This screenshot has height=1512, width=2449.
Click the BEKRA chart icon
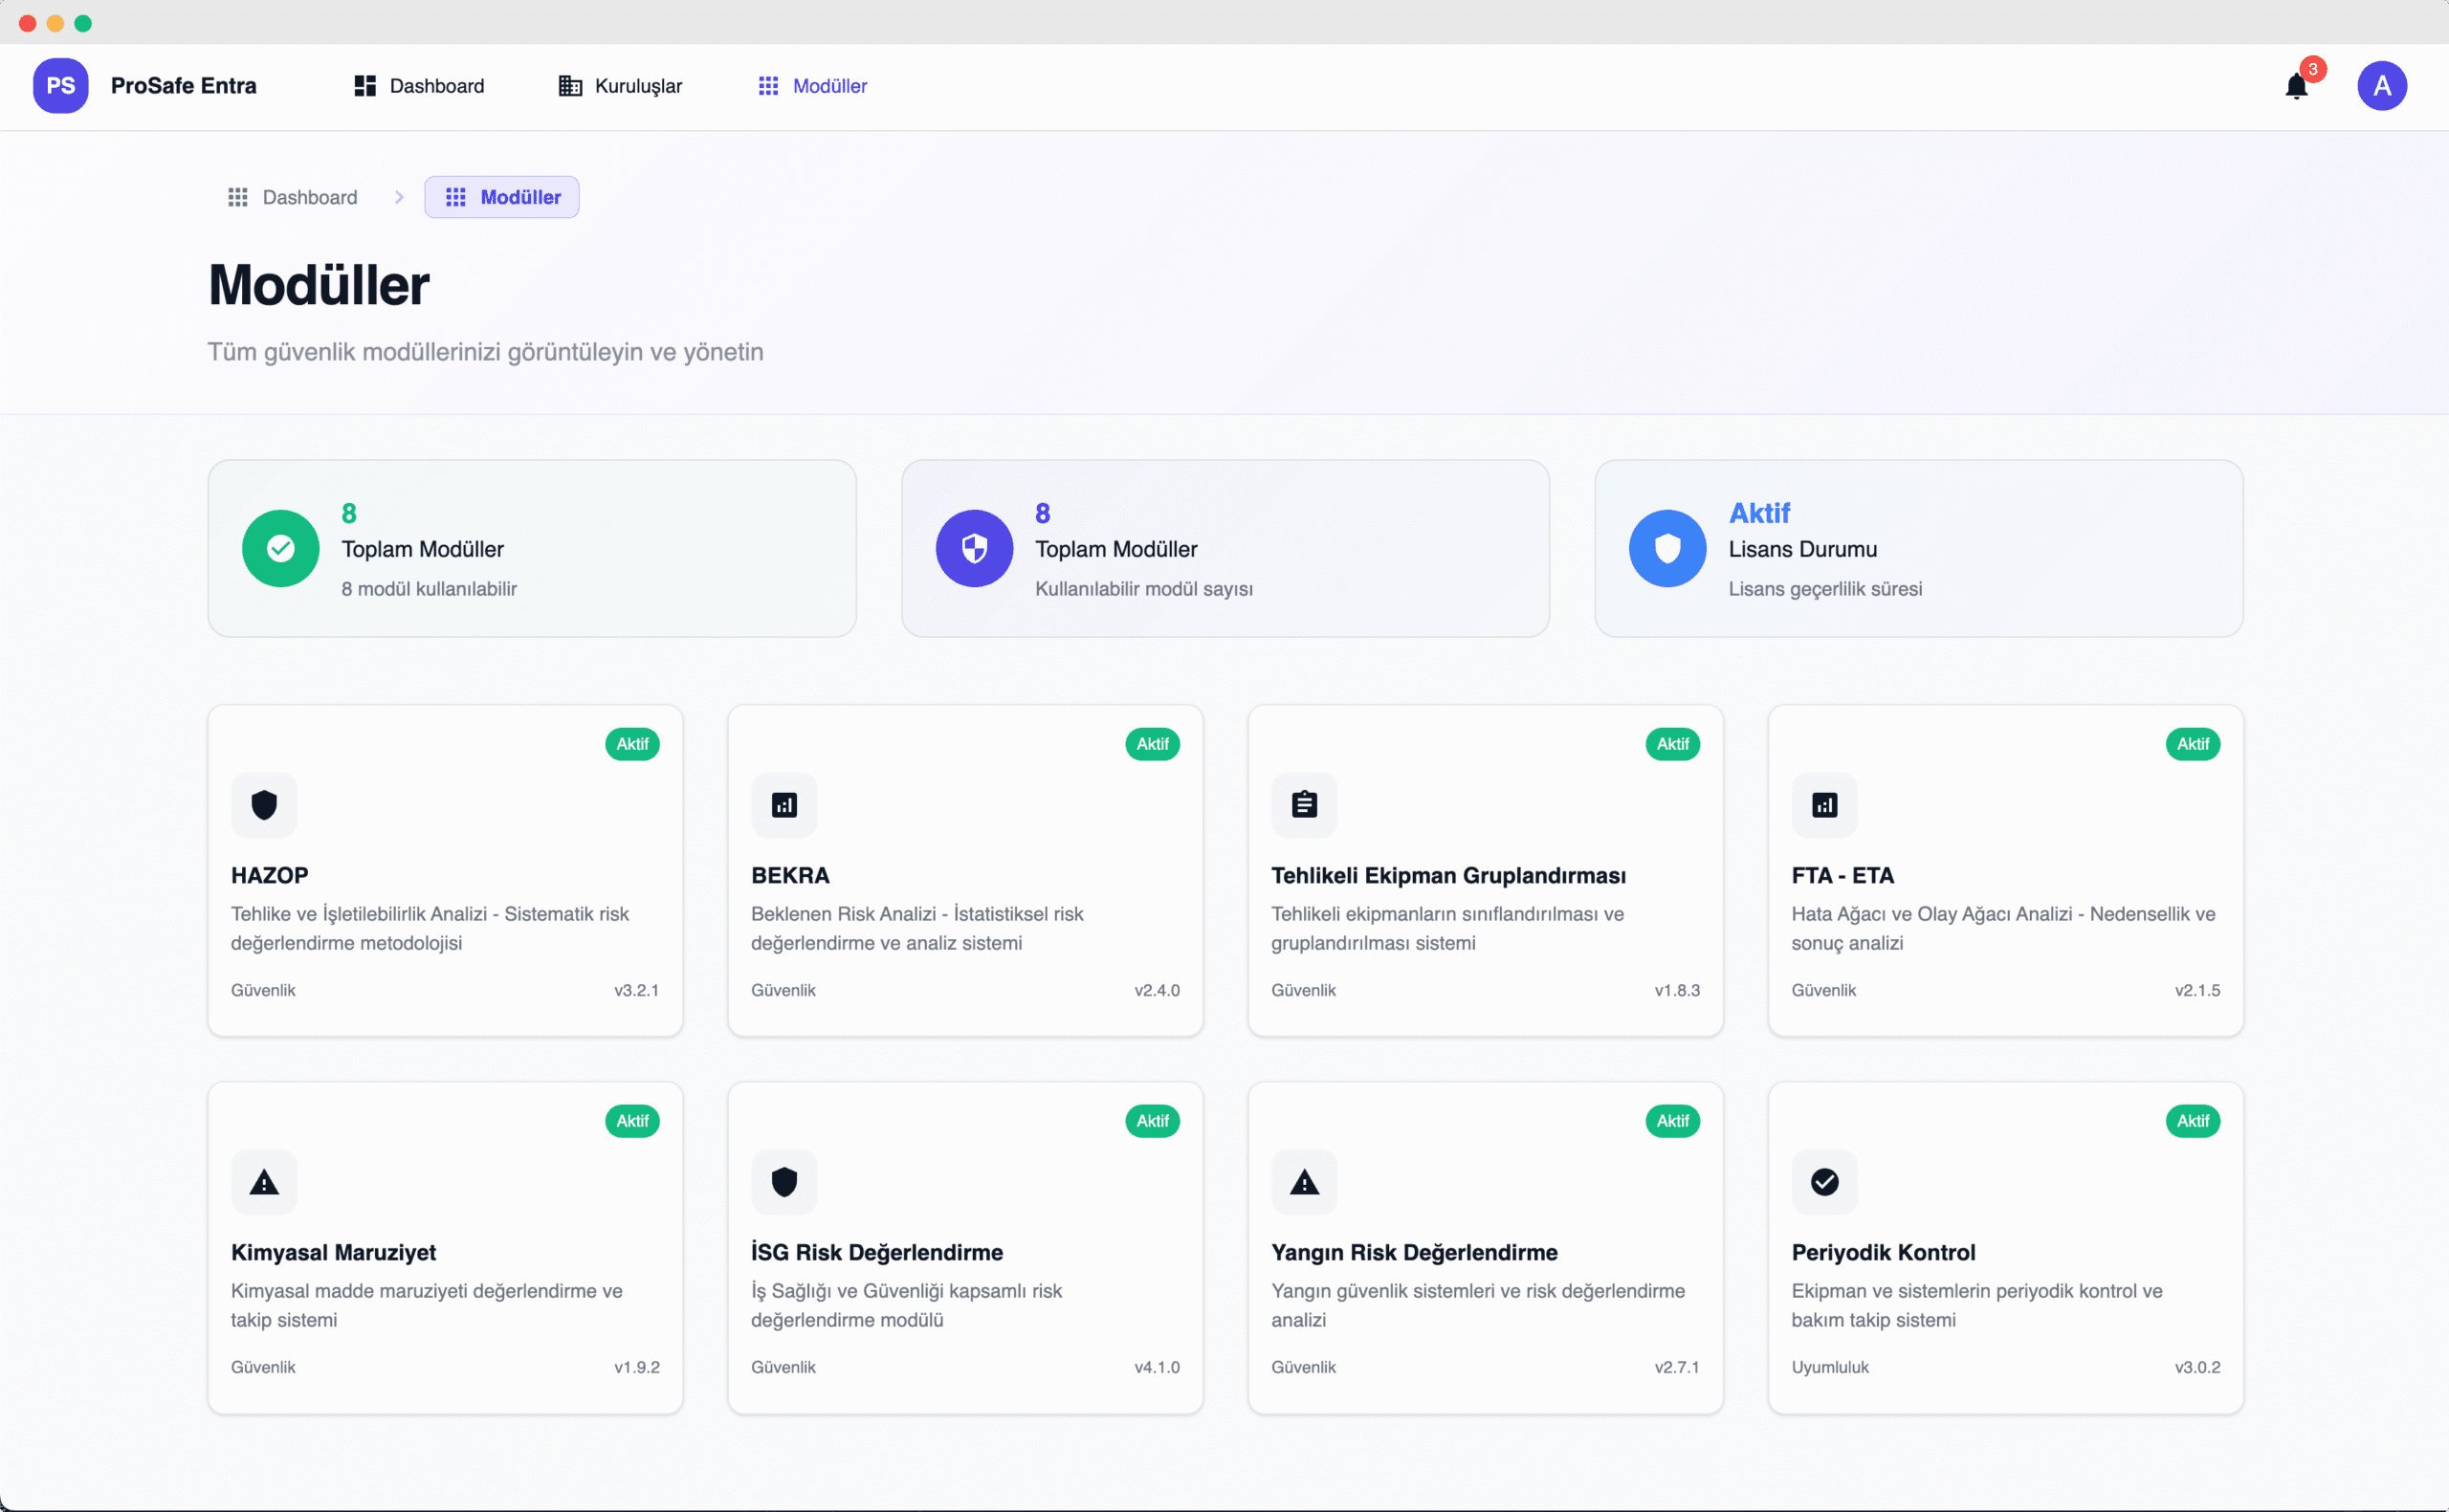click(x=784, y=805)
